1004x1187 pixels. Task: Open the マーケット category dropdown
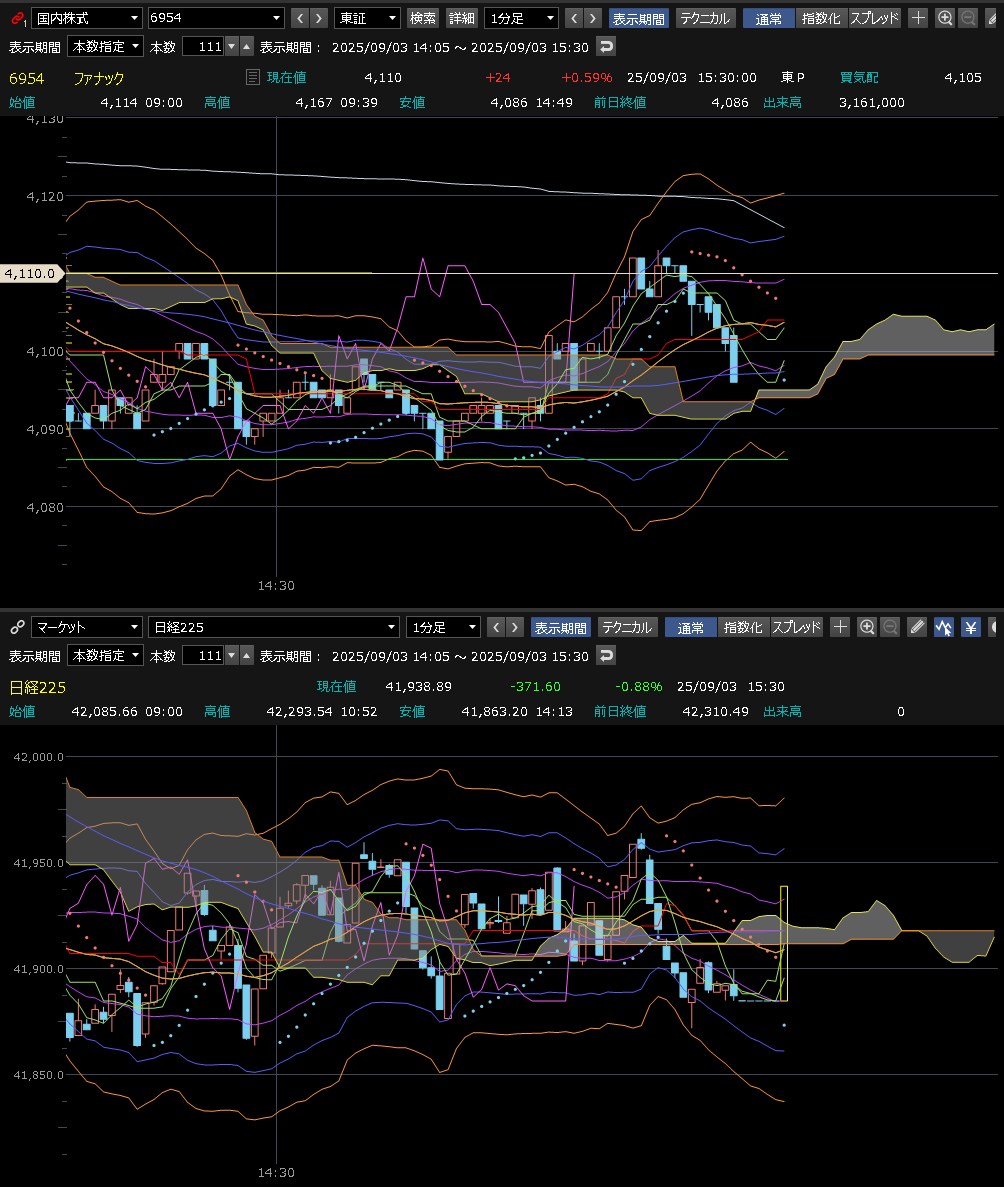(86, 627)
